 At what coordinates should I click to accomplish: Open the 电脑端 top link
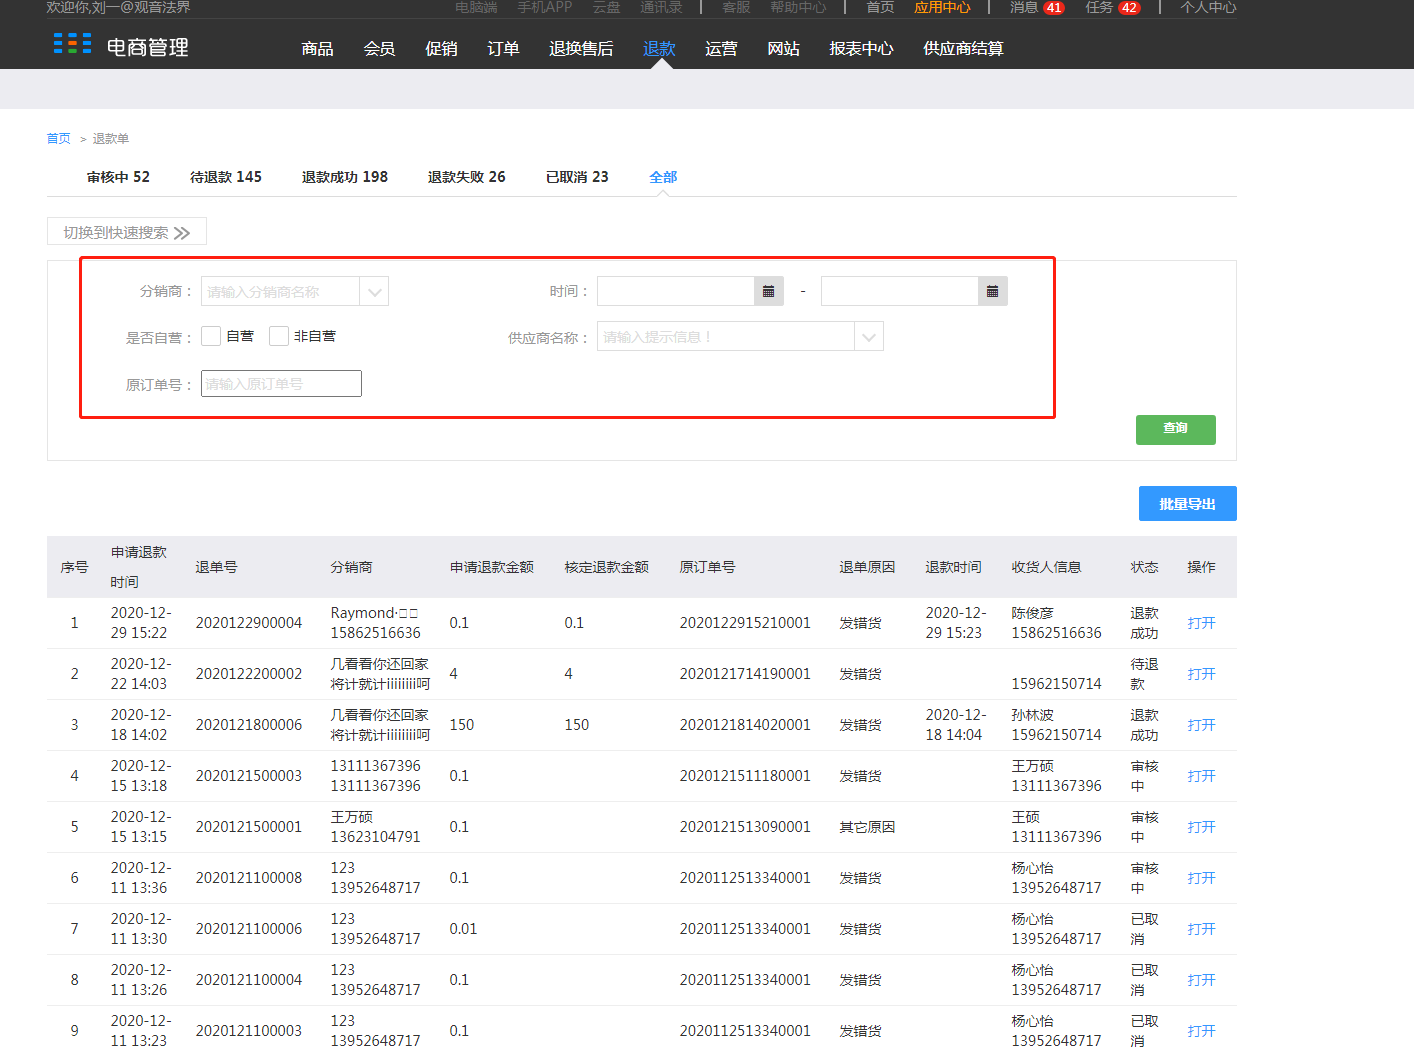[476, 7]
